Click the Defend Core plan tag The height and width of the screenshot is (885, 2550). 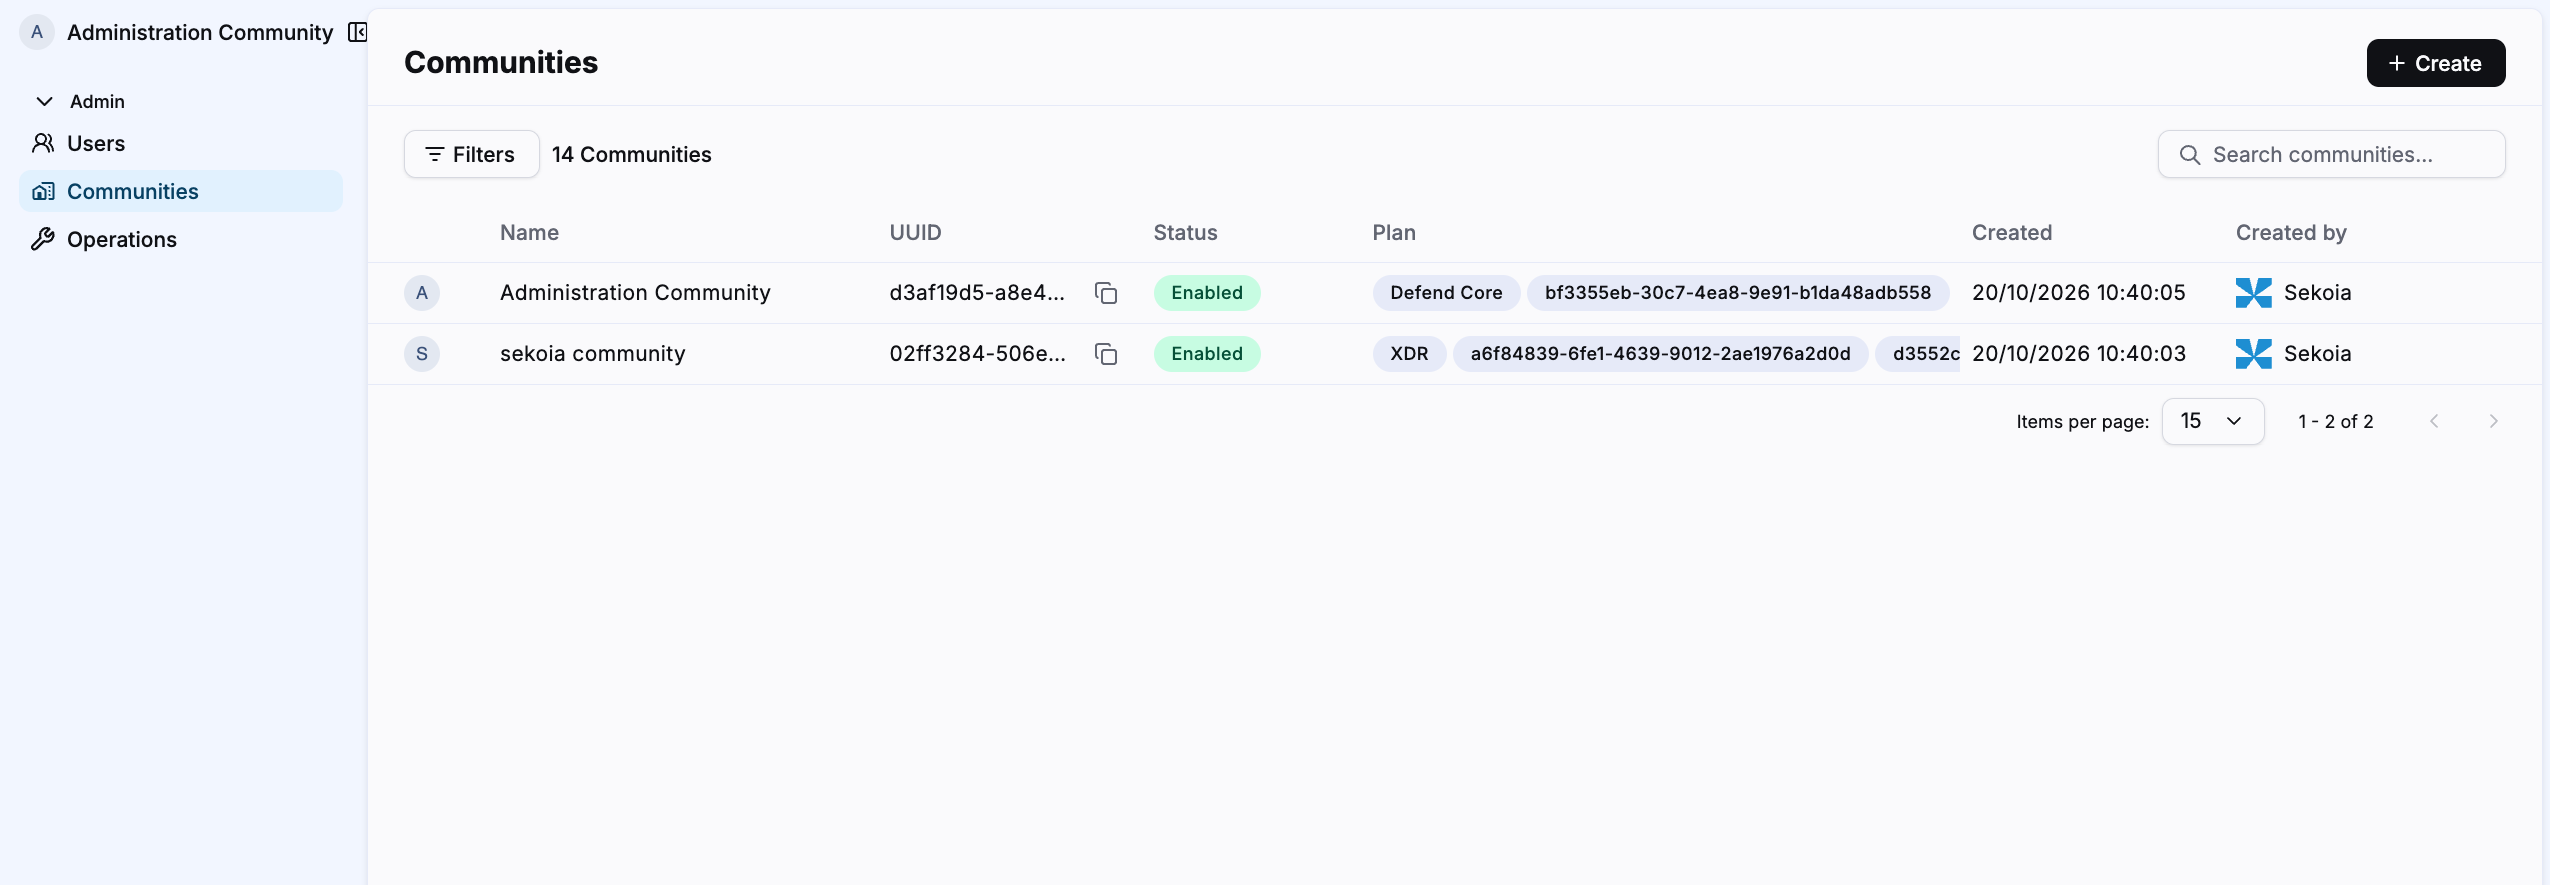coord(1446,293)
